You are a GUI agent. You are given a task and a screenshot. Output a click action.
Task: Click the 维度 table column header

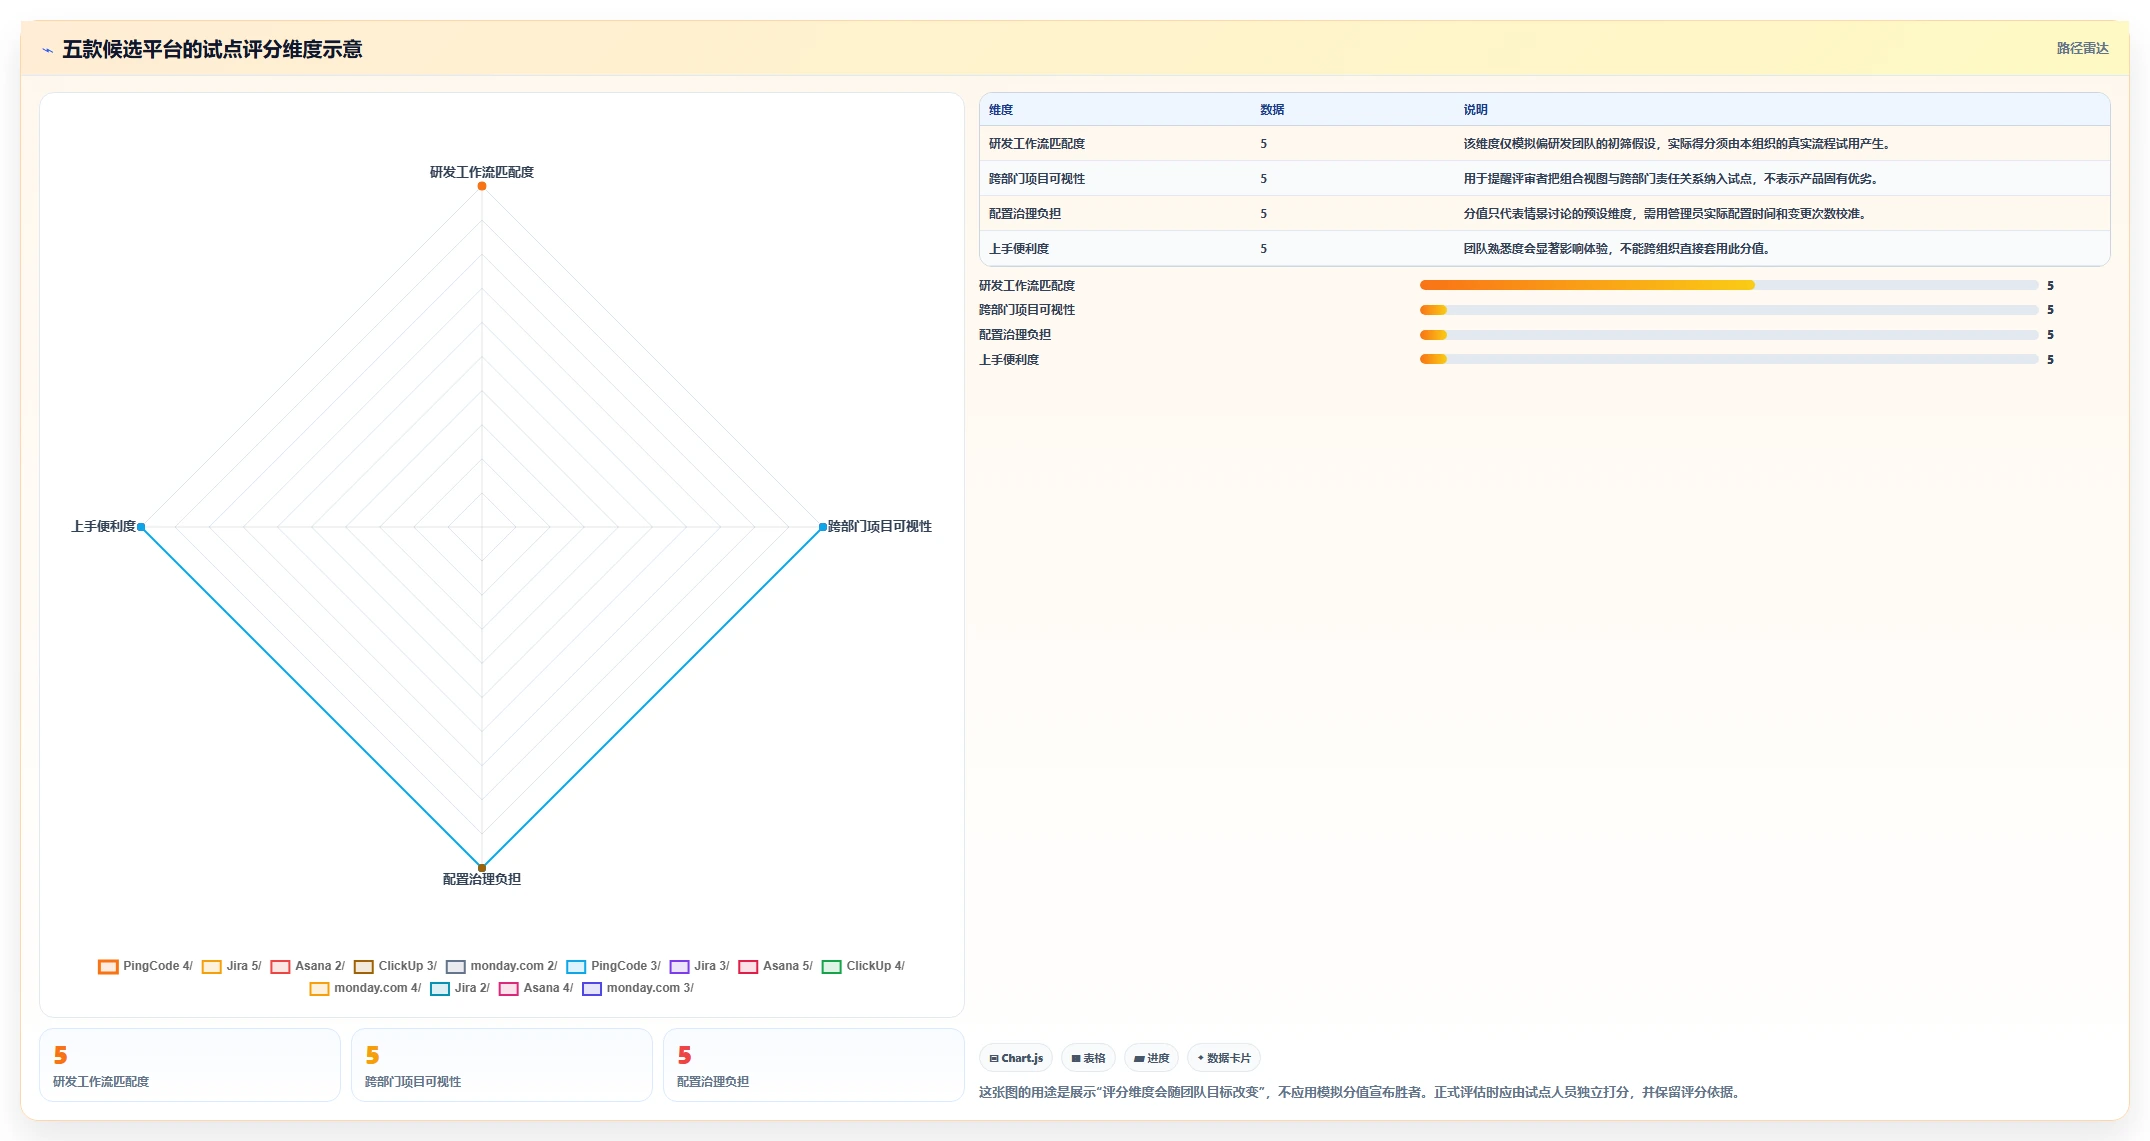point(1001,110)
